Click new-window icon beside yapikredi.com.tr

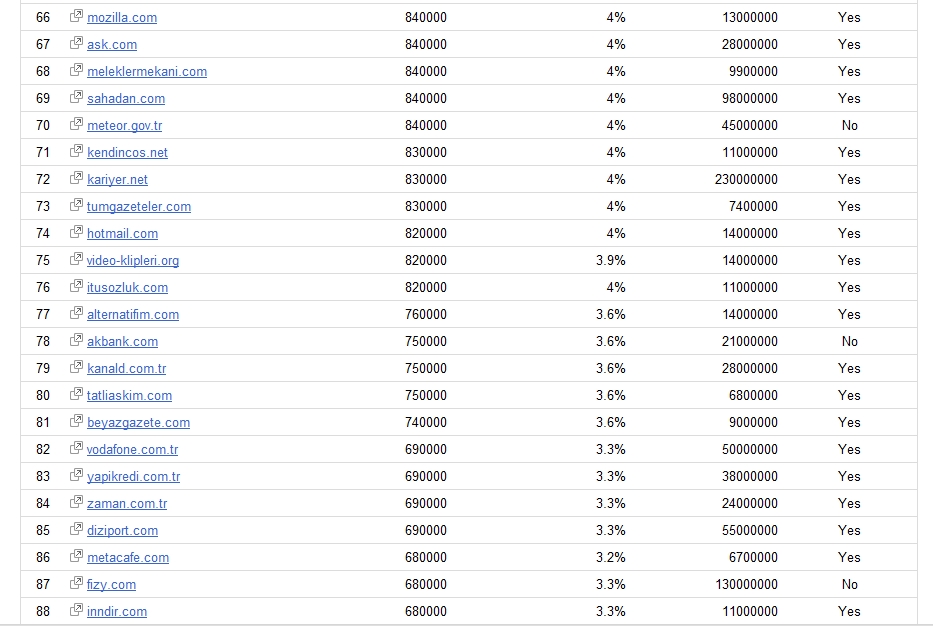[76, 475]
